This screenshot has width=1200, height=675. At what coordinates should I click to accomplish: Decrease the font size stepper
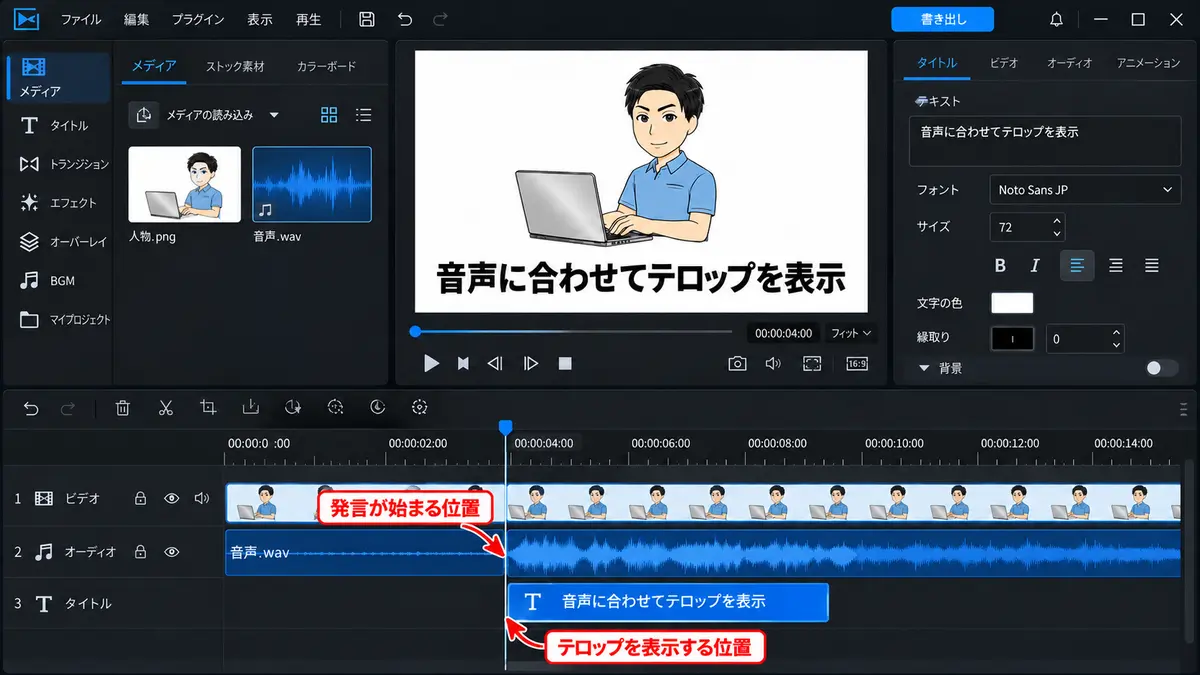click(x=1057, y=234)
